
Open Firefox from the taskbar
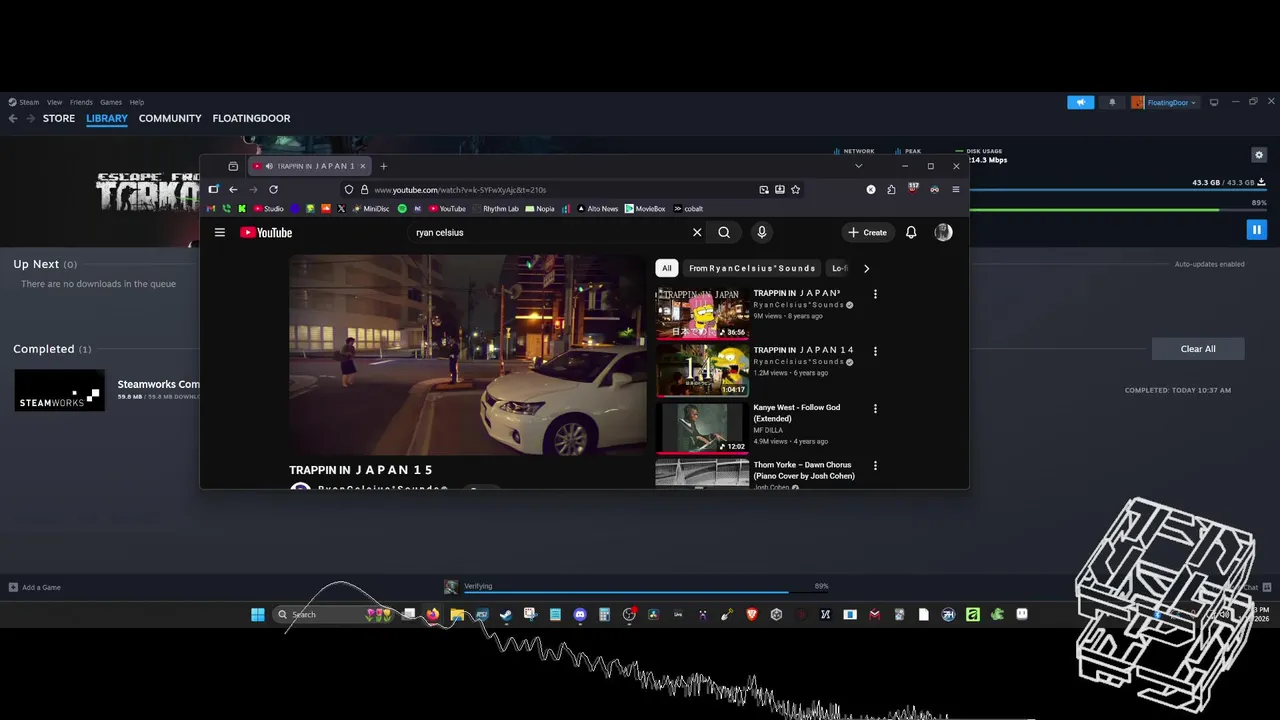(433, 614)
